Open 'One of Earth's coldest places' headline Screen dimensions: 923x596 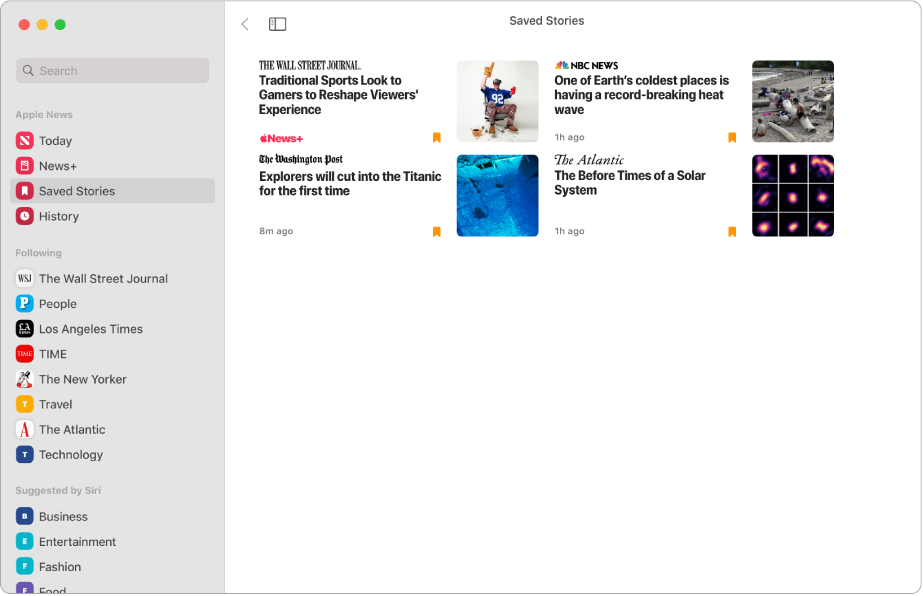(642, 95)
